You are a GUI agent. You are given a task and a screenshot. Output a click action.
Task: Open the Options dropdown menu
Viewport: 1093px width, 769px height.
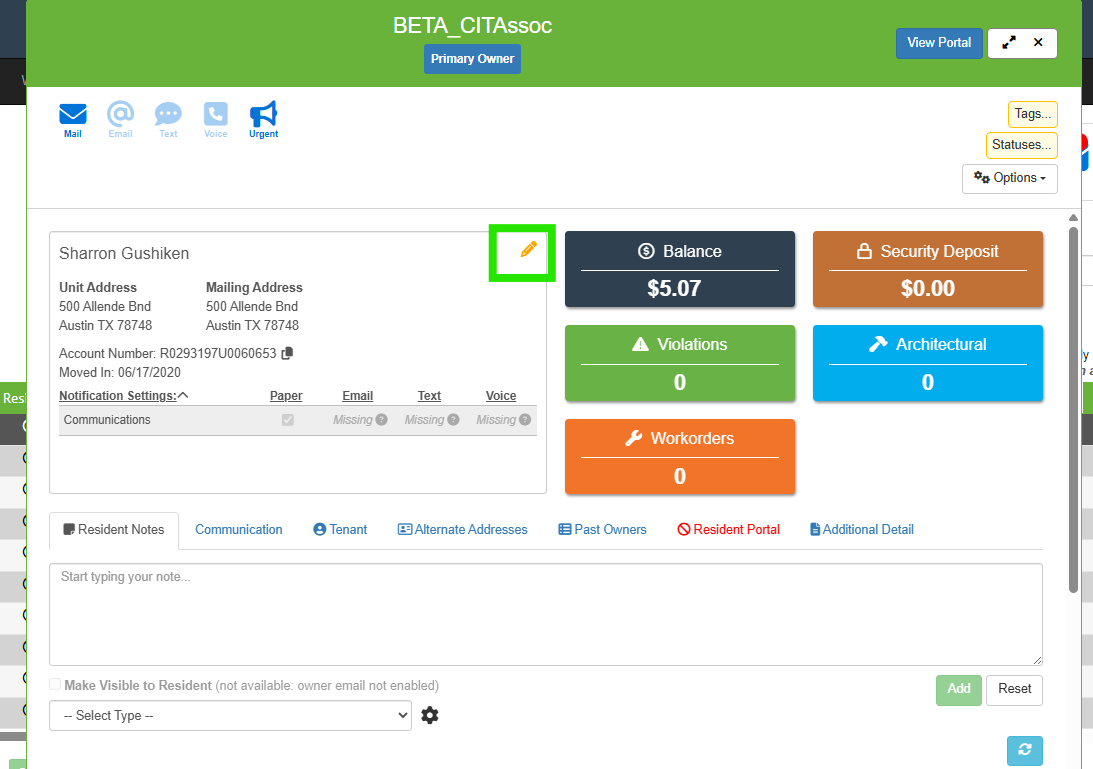pos(1009,178)
